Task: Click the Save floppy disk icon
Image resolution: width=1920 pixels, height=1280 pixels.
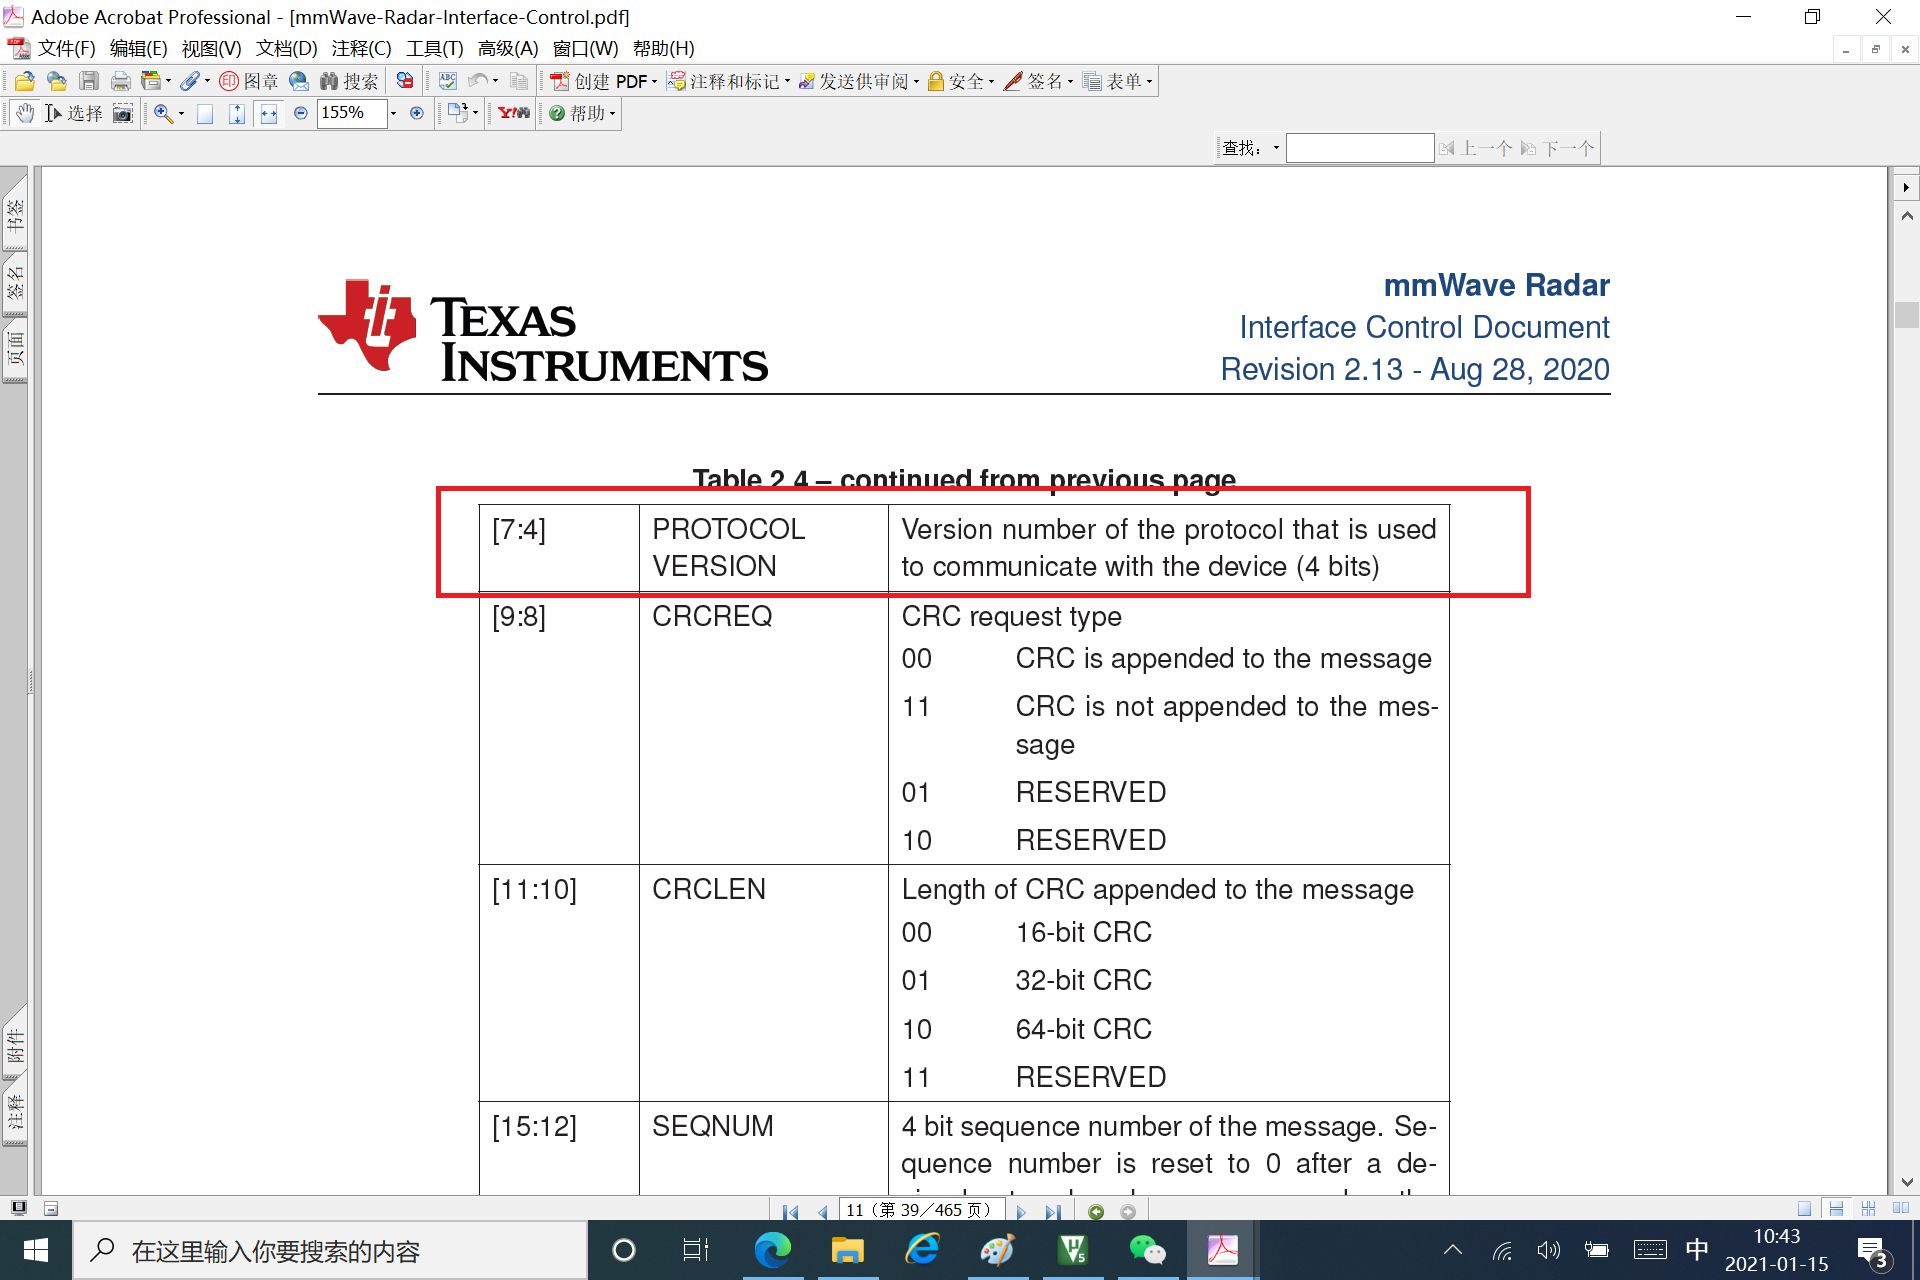Action: click(89, 81)
